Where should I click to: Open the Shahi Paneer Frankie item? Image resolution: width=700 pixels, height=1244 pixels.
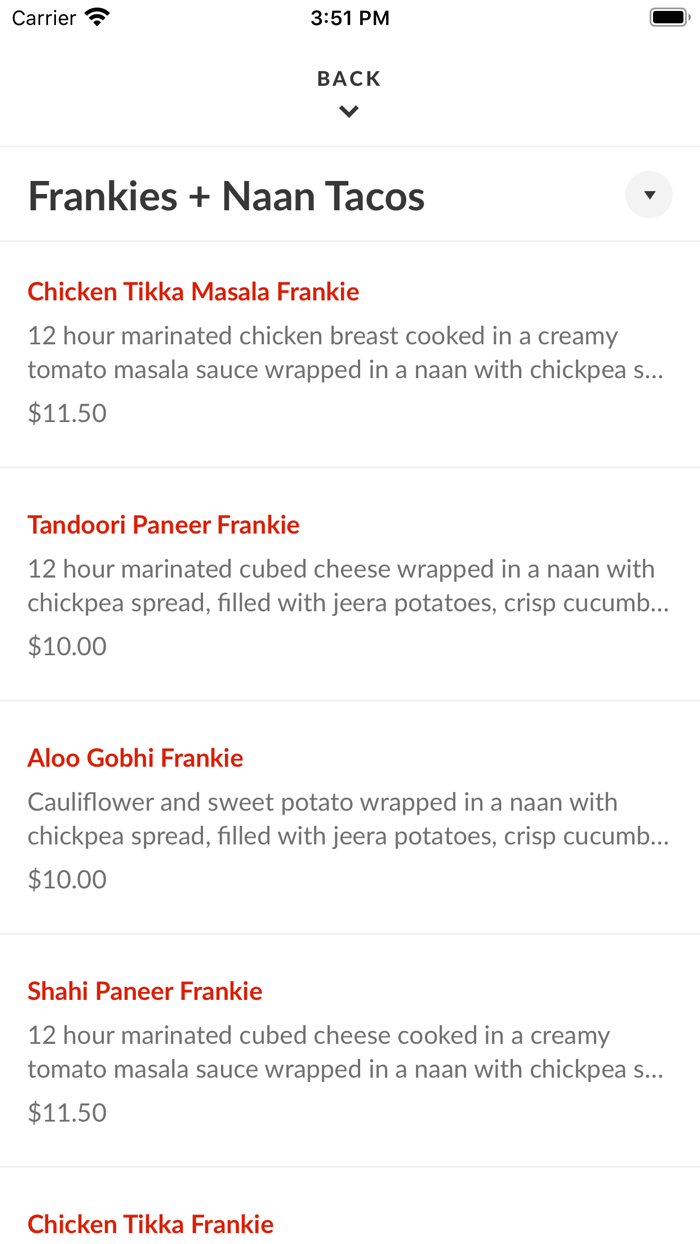click(145, 991)
